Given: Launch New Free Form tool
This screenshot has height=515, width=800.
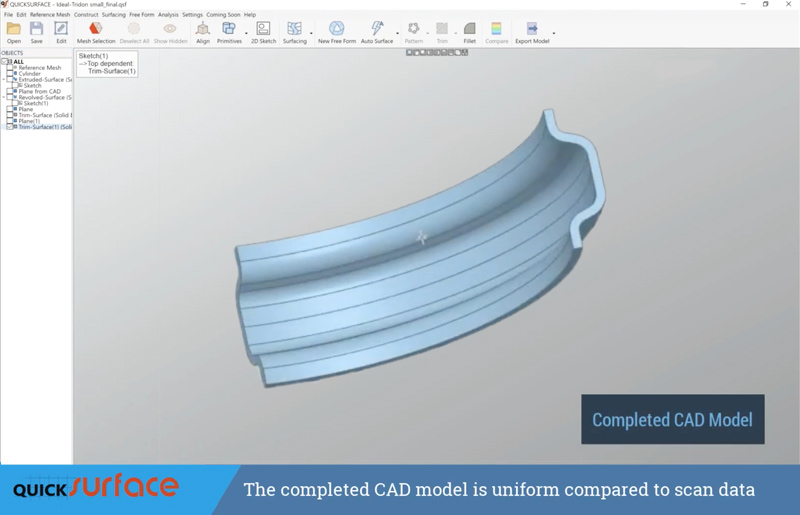Looking at the screenshot, I should (x=336, y=33).
